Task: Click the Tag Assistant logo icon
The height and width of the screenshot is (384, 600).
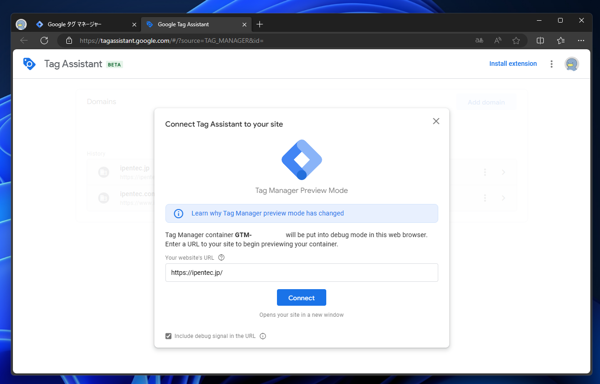Action: click(29, 64)
